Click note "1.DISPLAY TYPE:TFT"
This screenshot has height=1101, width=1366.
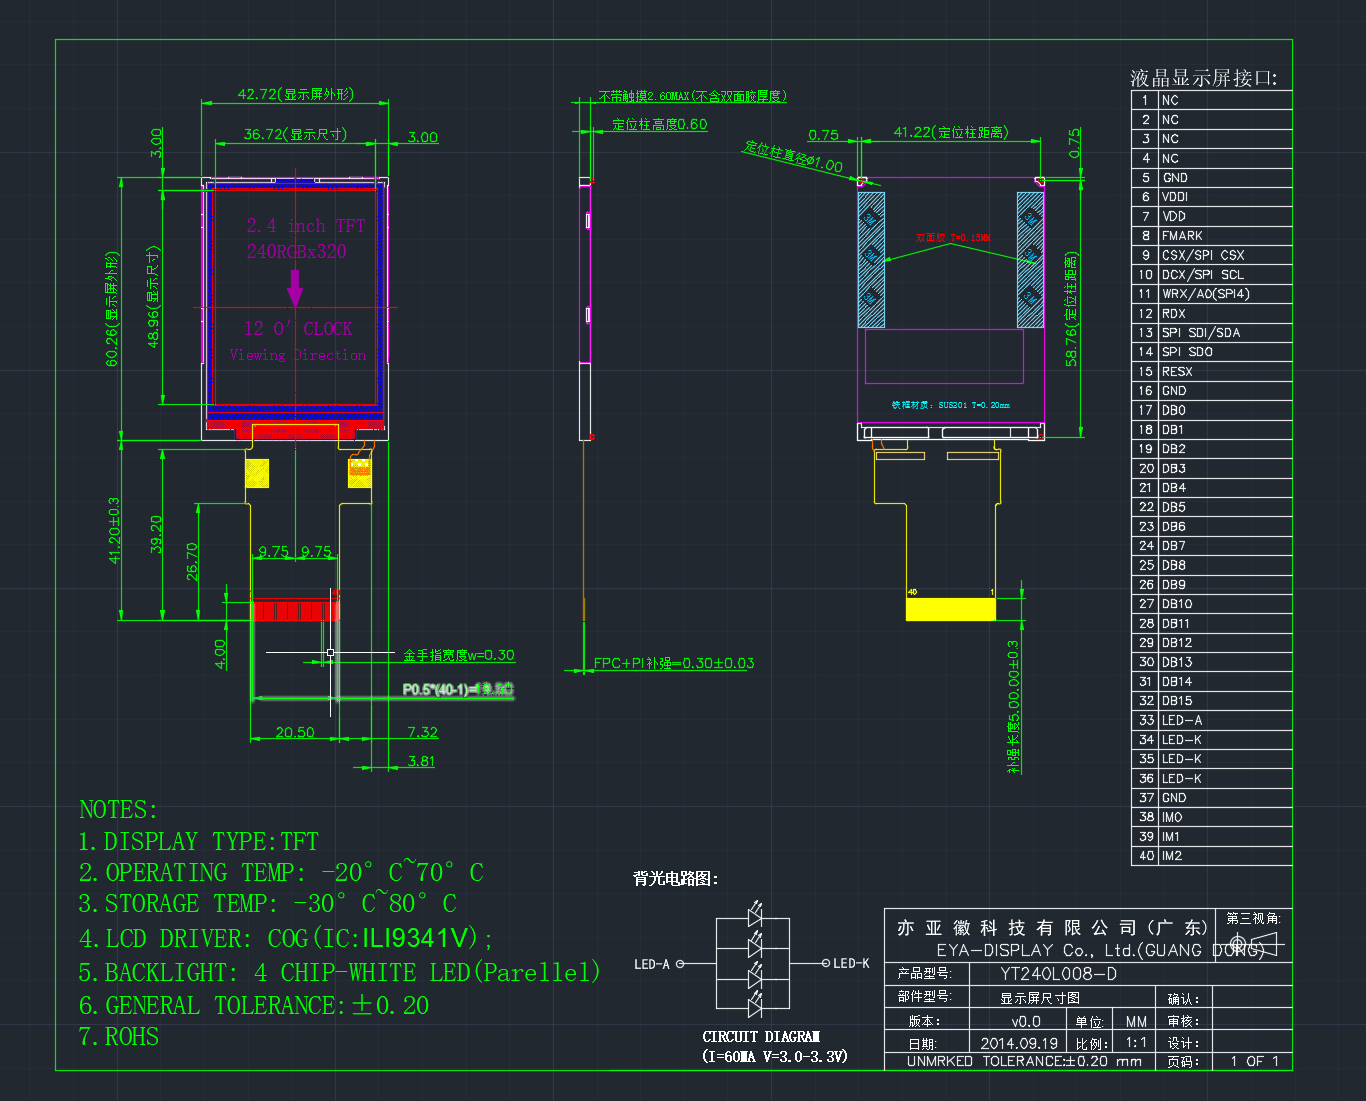coord(199,842)
